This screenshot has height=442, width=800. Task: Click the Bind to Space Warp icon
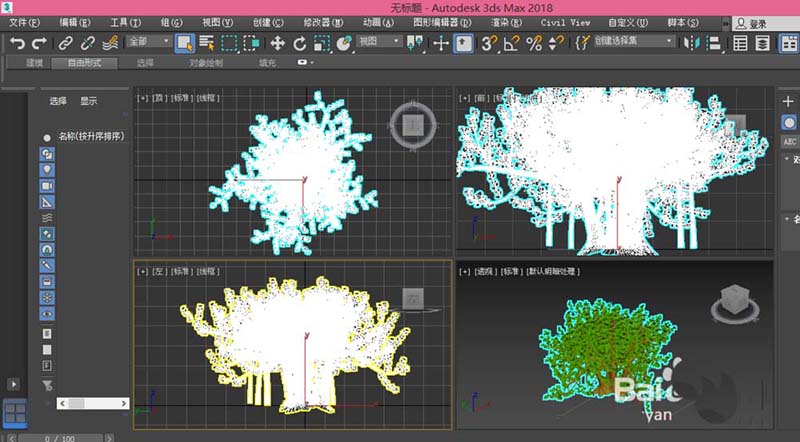[110, 43]
